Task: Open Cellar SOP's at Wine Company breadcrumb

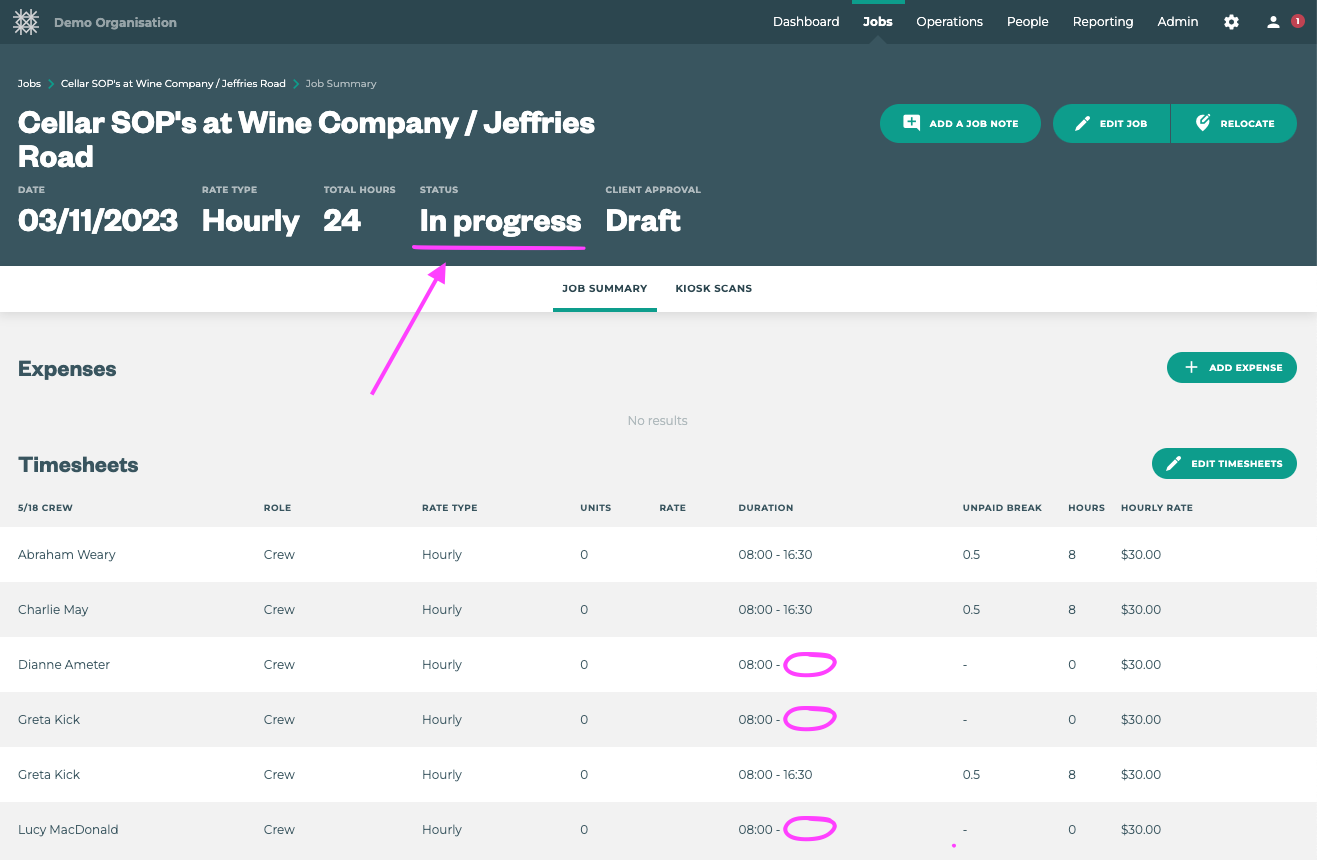Action: (x=173, y=84)
